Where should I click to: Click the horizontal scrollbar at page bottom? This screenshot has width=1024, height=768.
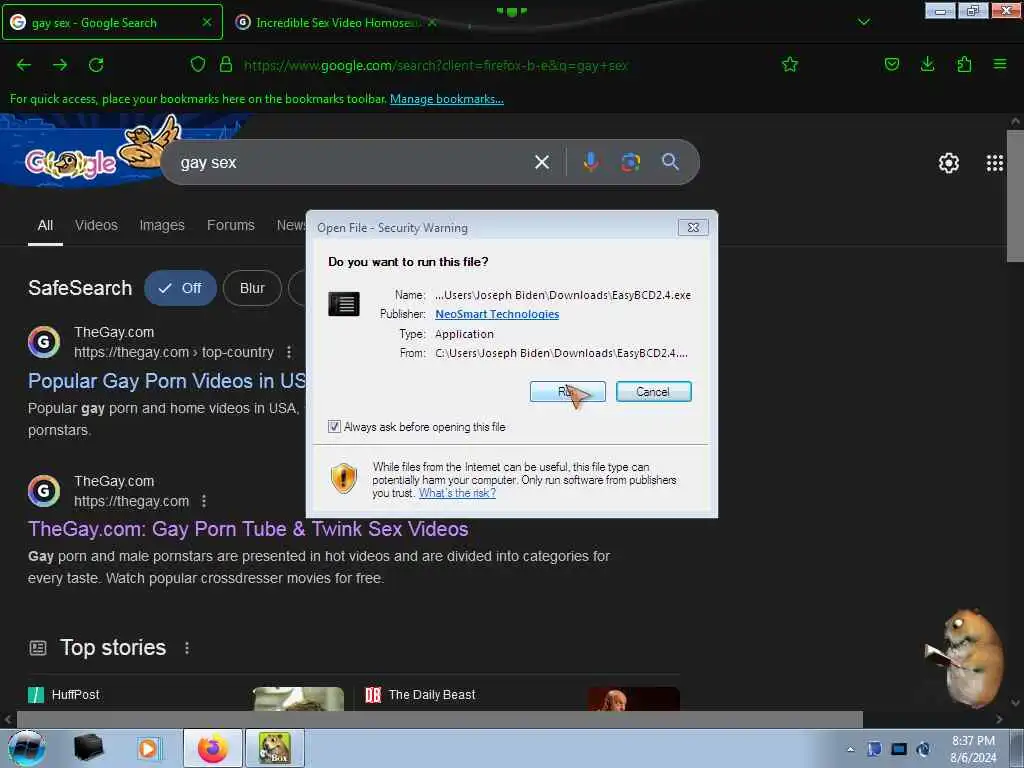click(439, 720)
